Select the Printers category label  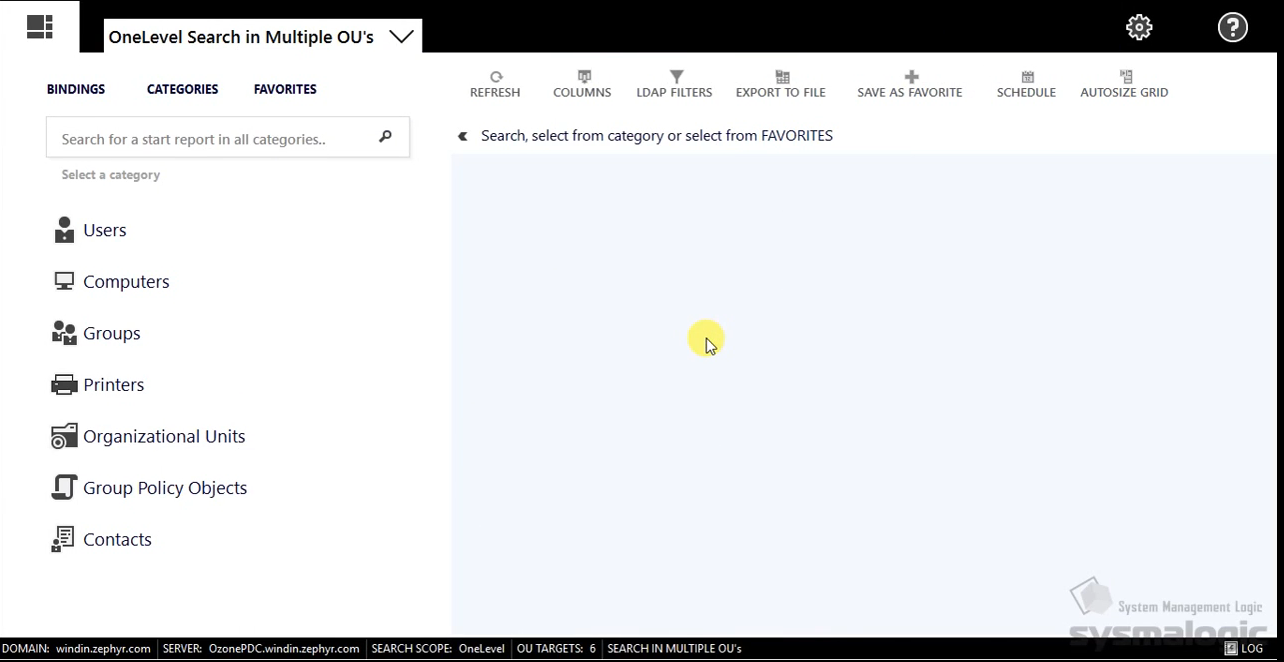114,385
